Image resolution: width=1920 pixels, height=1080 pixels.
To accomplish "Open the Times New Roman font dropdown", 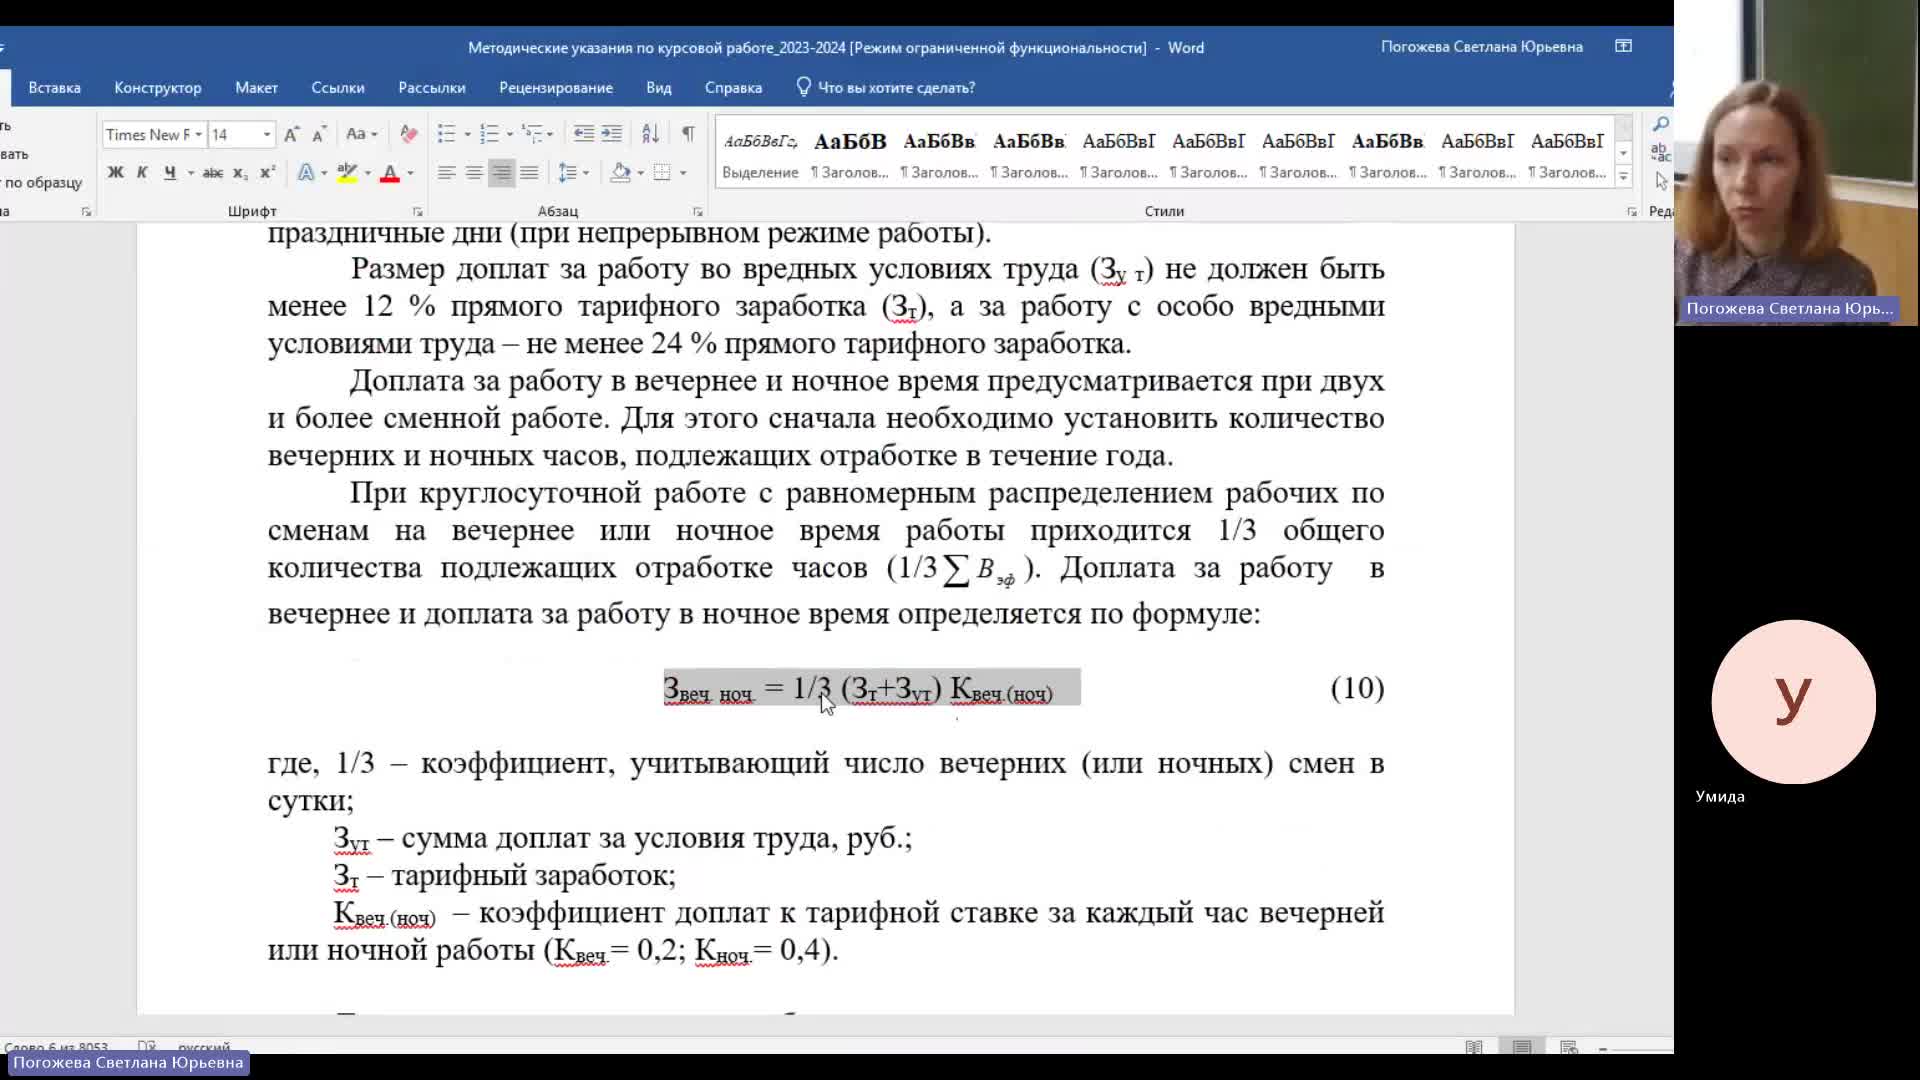I will pos(198,134).
